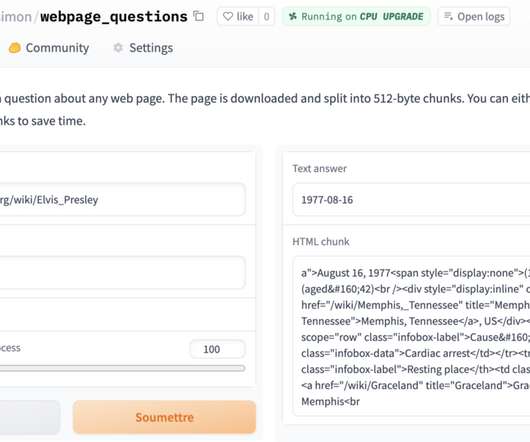Open the Community tab
530x442 pixels.
49,48
